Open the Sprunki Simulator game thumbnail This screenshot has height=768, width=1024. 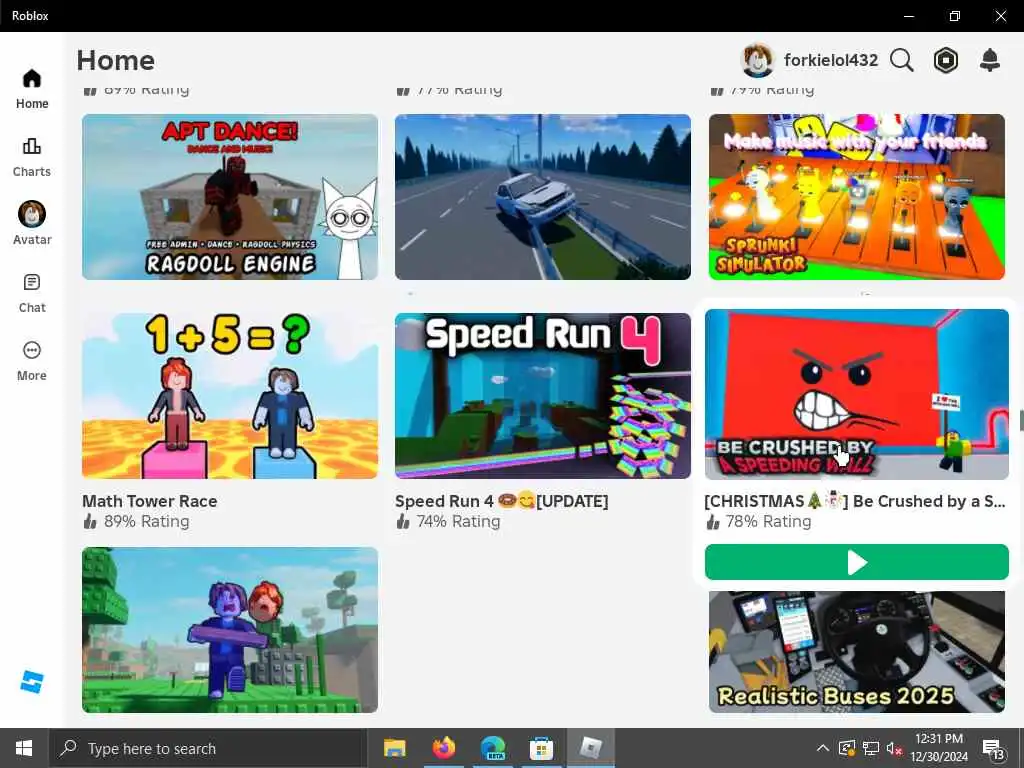coord(857,197)
